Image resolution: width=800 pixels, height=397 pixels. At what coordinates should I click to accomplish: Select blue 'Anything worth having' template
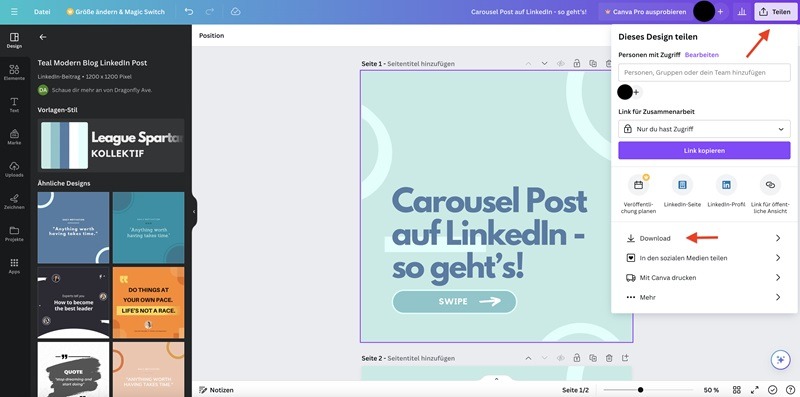(x=73, y=228)
